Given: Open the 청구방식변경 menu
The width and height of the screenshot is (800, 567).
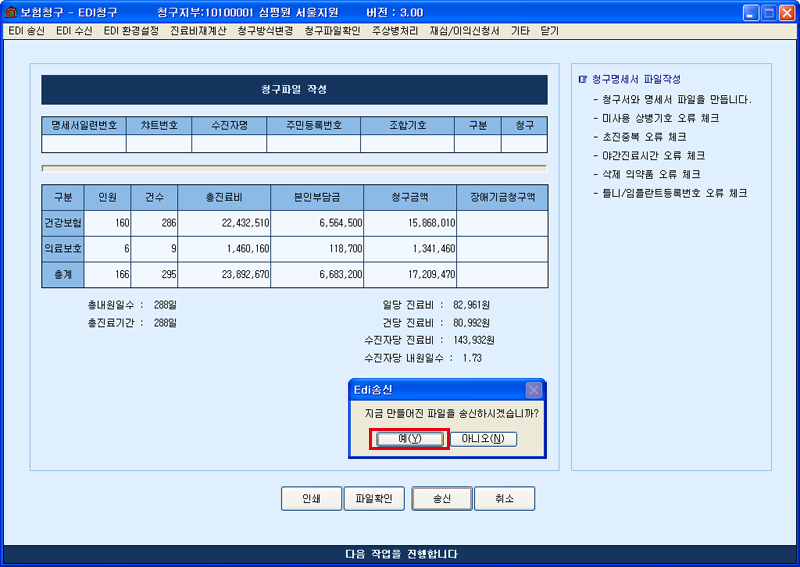Looking at the screenshot, I should coord(266,31).
